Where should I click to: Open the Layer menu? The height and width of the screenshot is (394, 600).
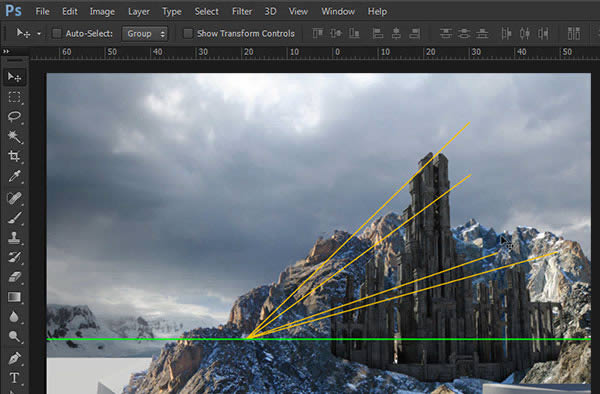pos(139,11)
